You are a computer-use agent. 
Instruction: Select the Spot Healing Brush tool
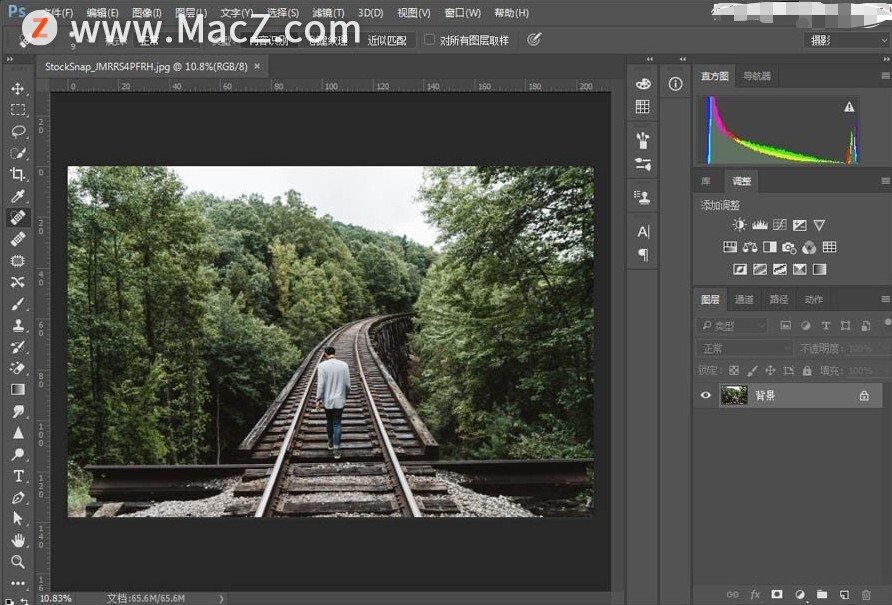pyautogui.click(x=18, y=217)
